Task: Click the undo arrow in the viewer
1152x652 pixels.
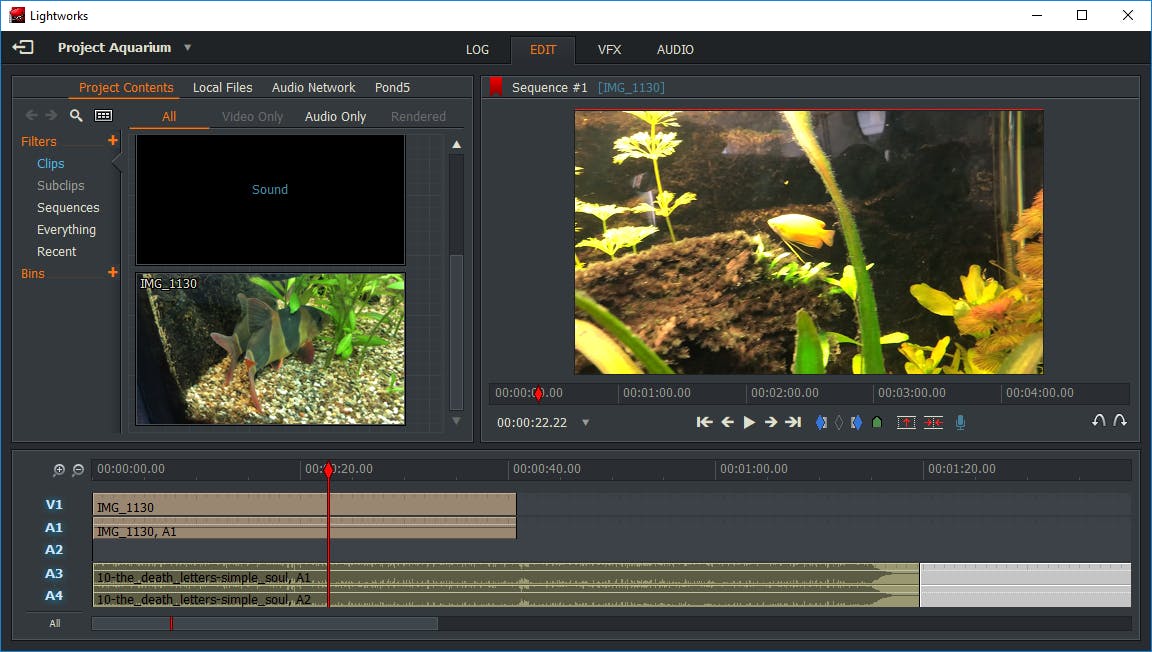Action: [1098, 421]
